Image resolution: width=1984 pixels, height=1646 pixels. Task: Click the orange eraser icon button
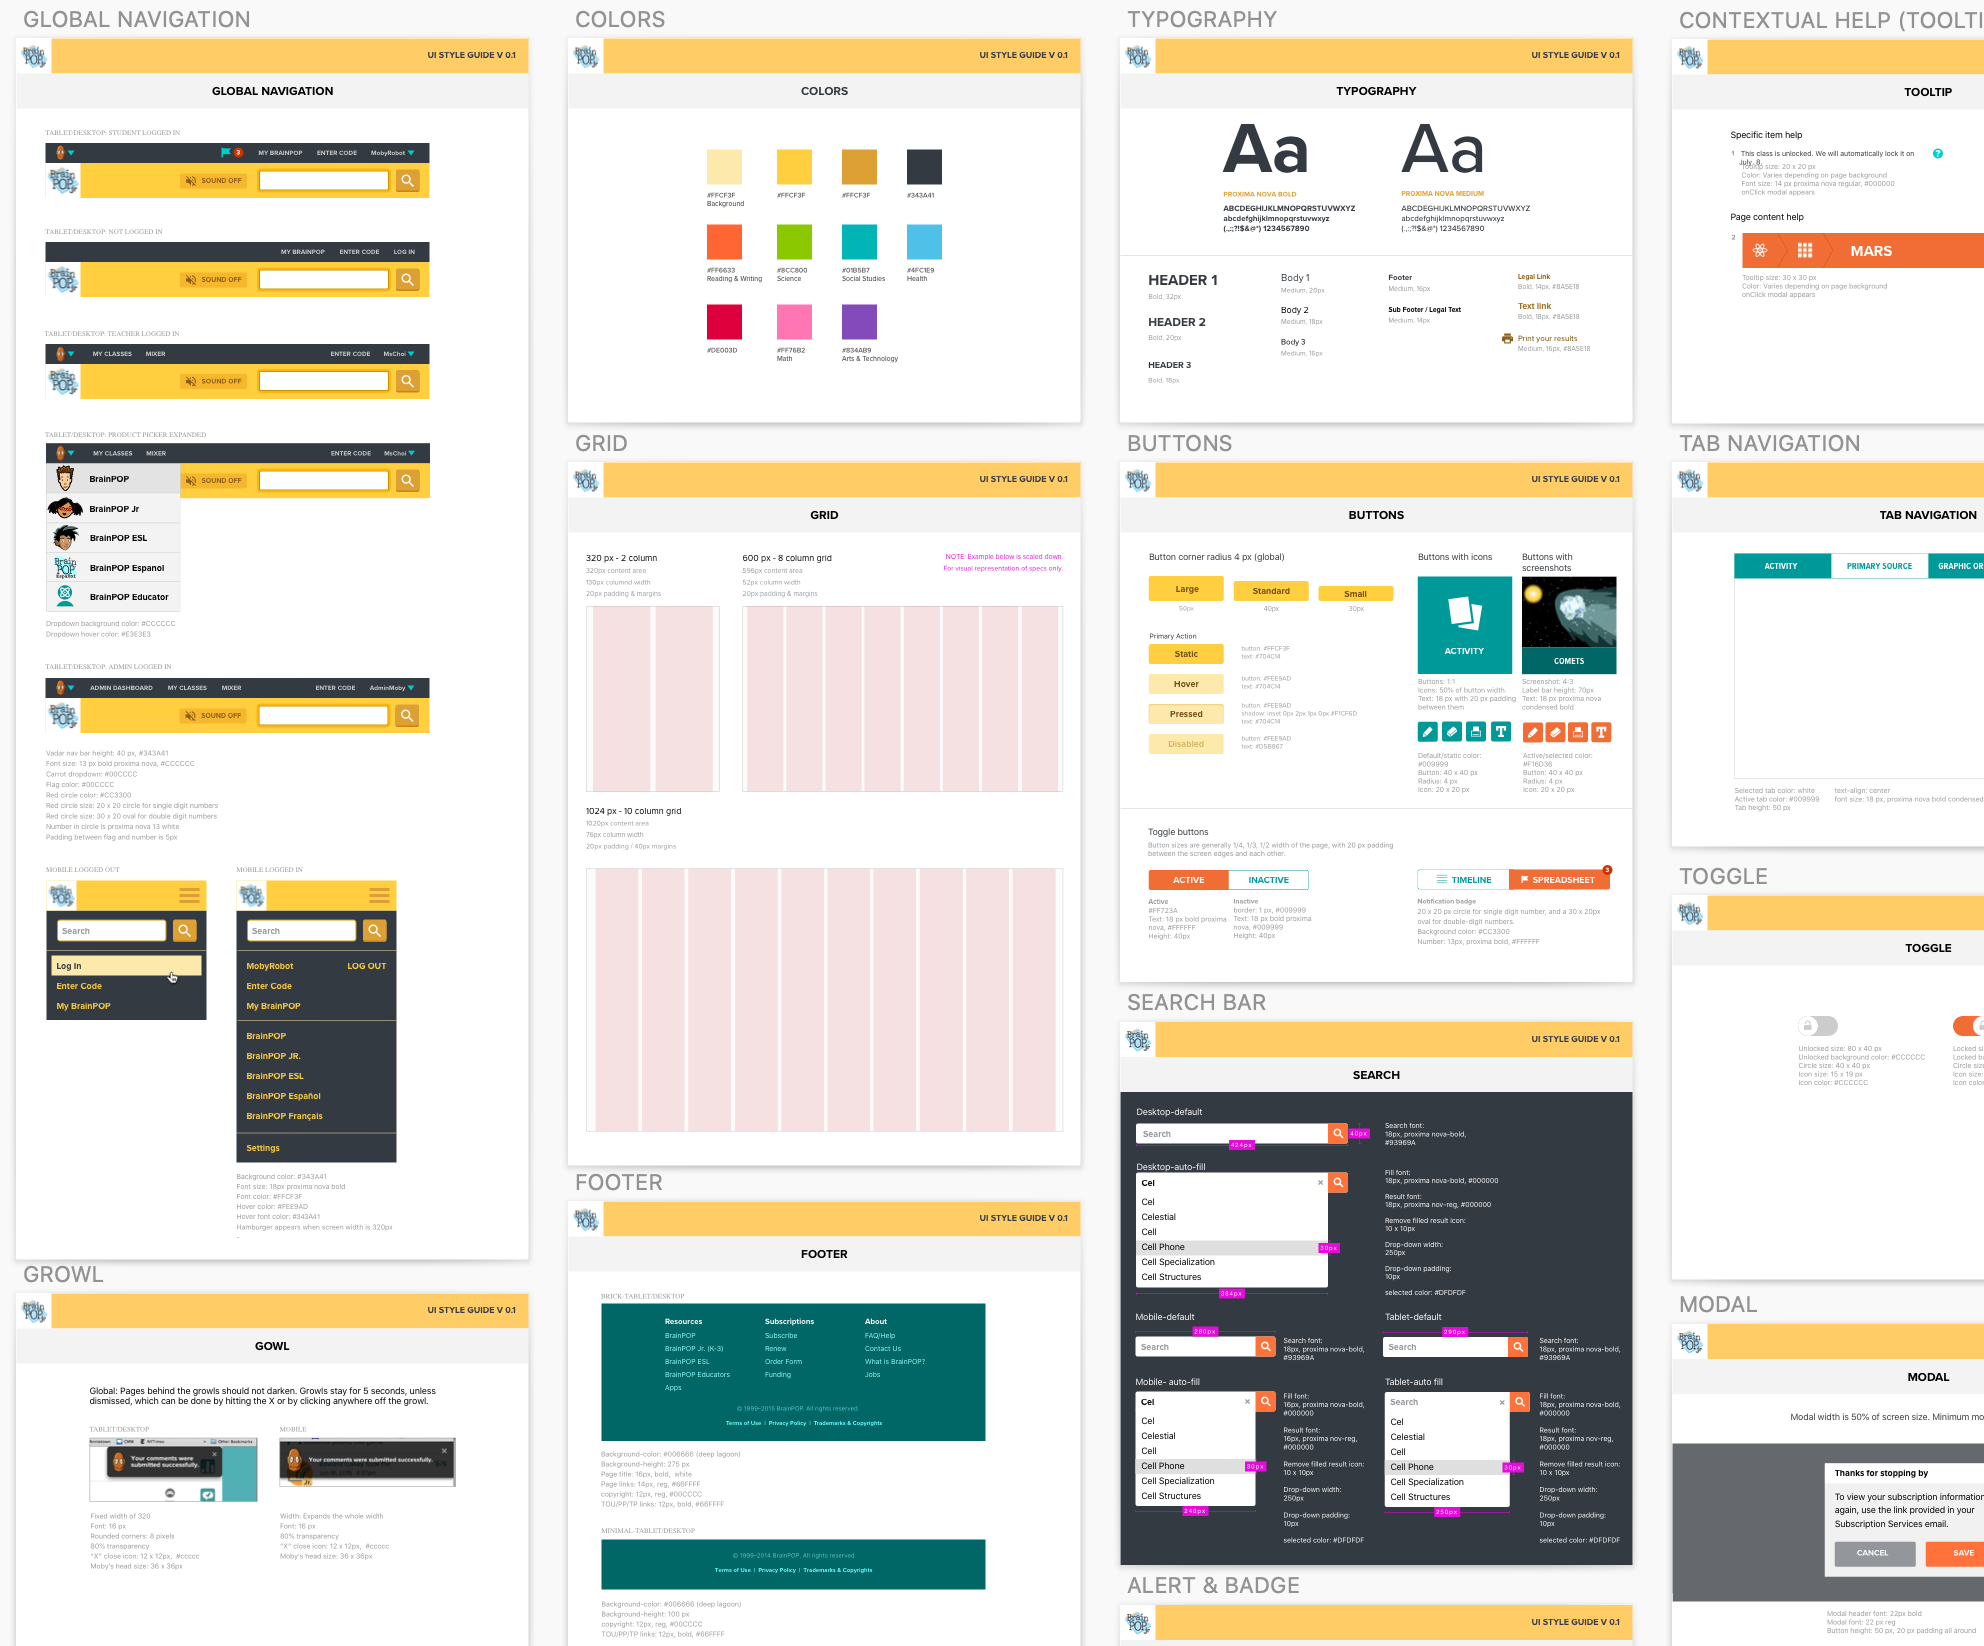pyautogui.click(x=1557, y=732)
